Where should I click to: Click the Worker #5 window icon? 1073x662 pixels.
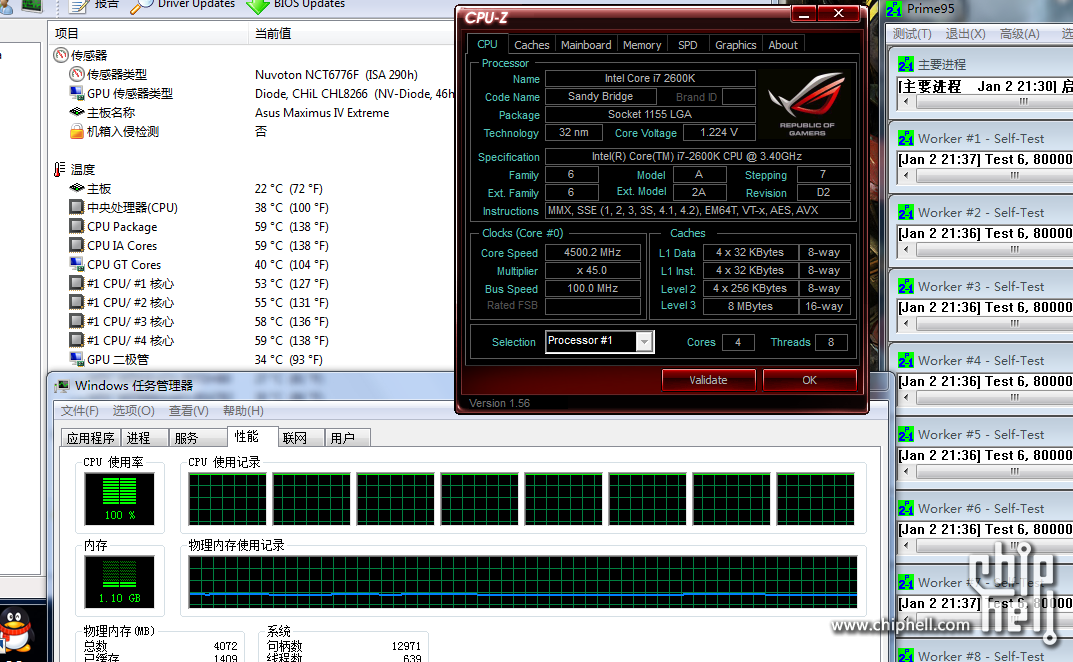pos(906,434)
